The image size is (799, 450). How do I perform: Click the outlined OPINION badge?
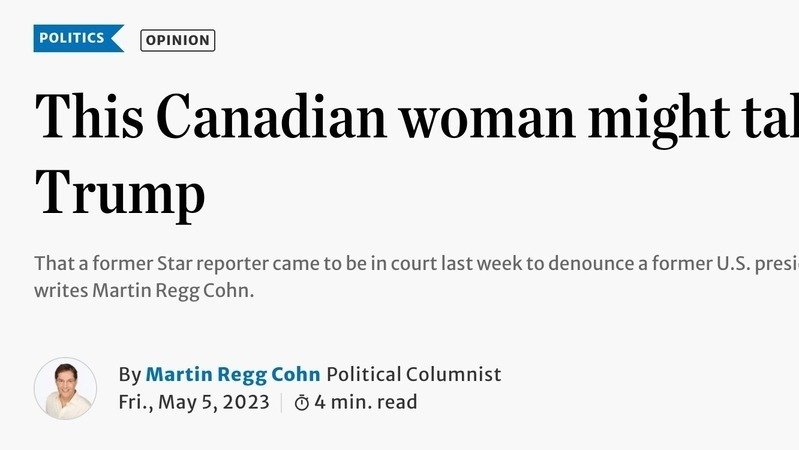(178, 40)
